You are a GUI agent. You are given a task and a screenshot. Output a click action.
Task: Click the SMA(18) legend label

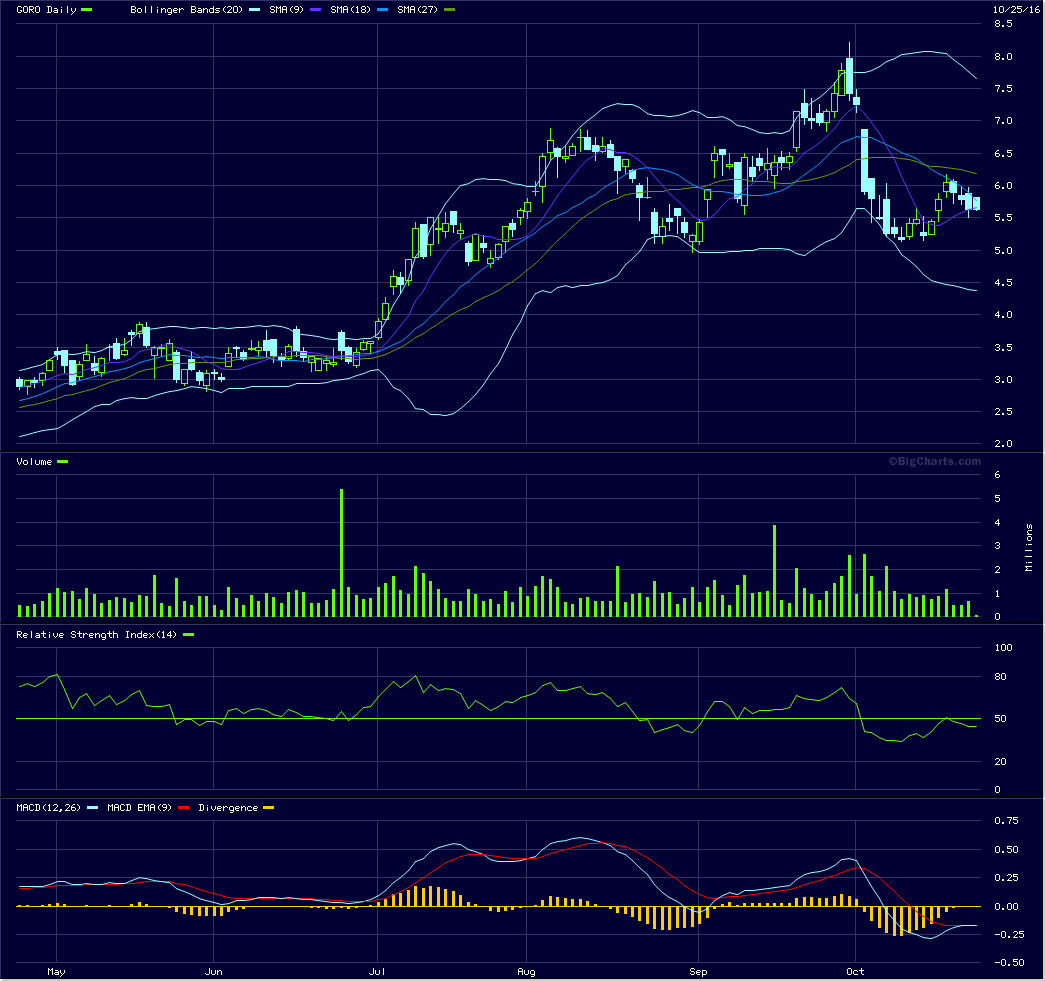click(x=350, y=9)
